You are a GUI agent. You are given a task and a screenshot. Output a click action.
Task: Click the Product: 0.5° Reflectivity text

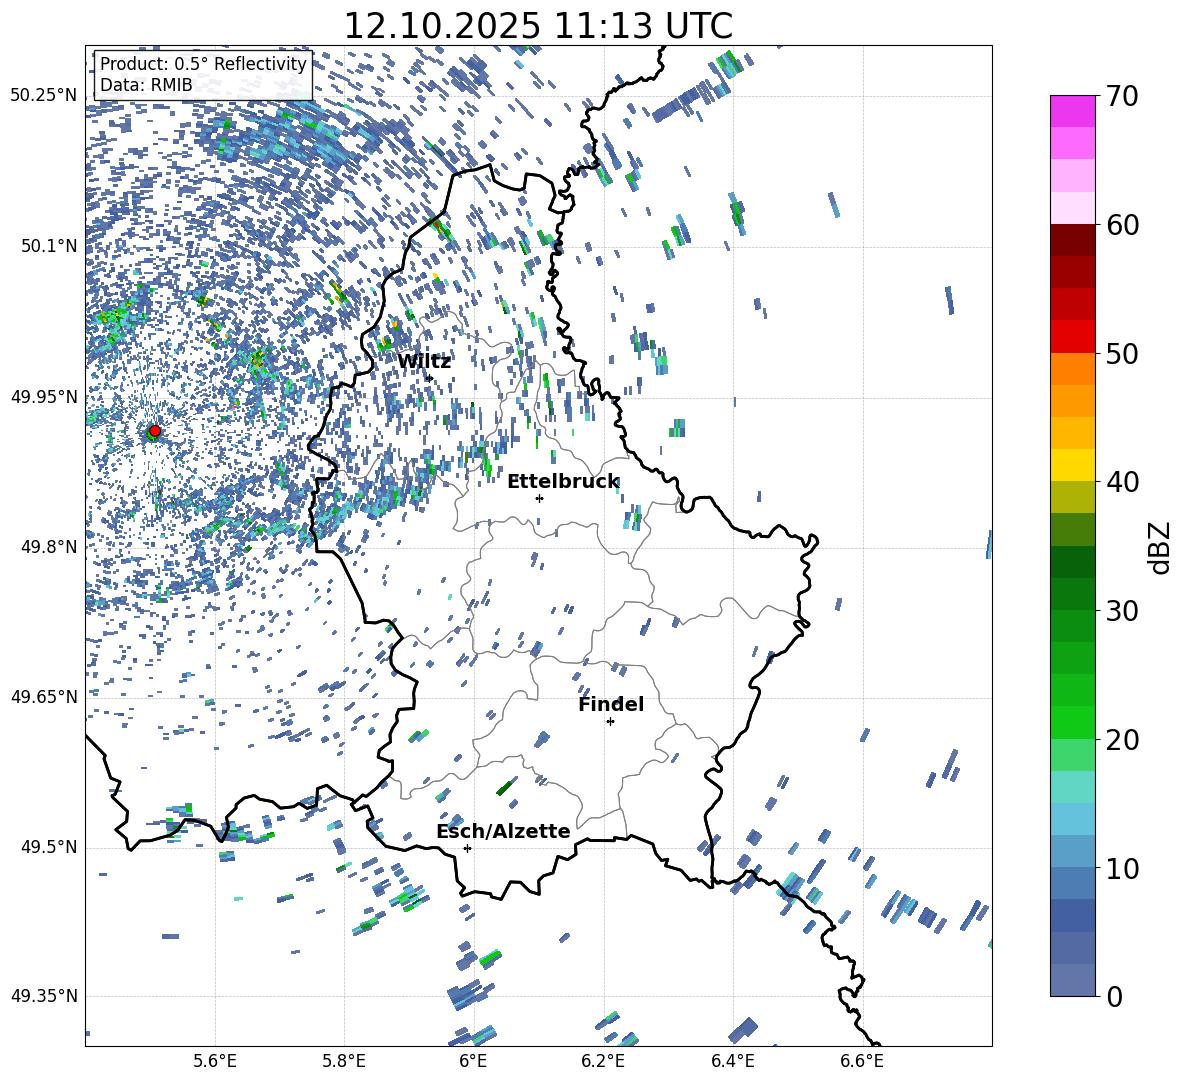coord(203,64)
